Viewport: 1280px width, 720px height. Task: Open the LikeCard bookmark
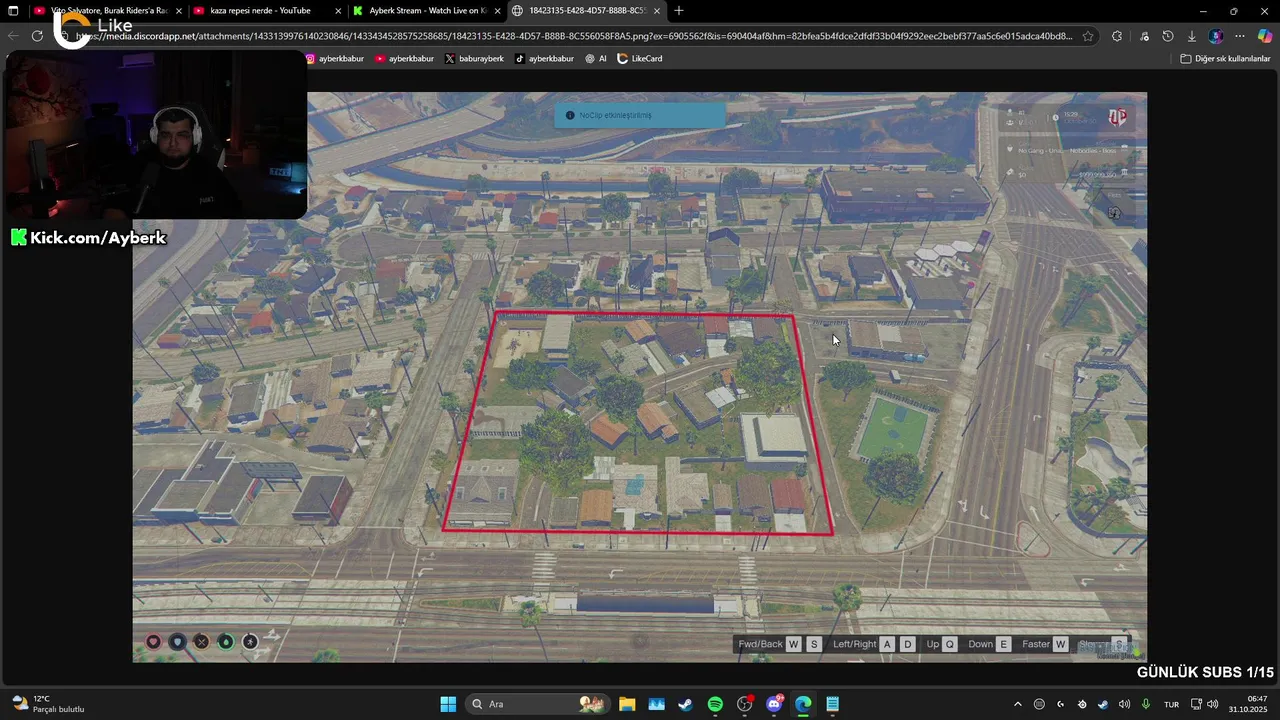pyautogui.click(x=640, y=59)
